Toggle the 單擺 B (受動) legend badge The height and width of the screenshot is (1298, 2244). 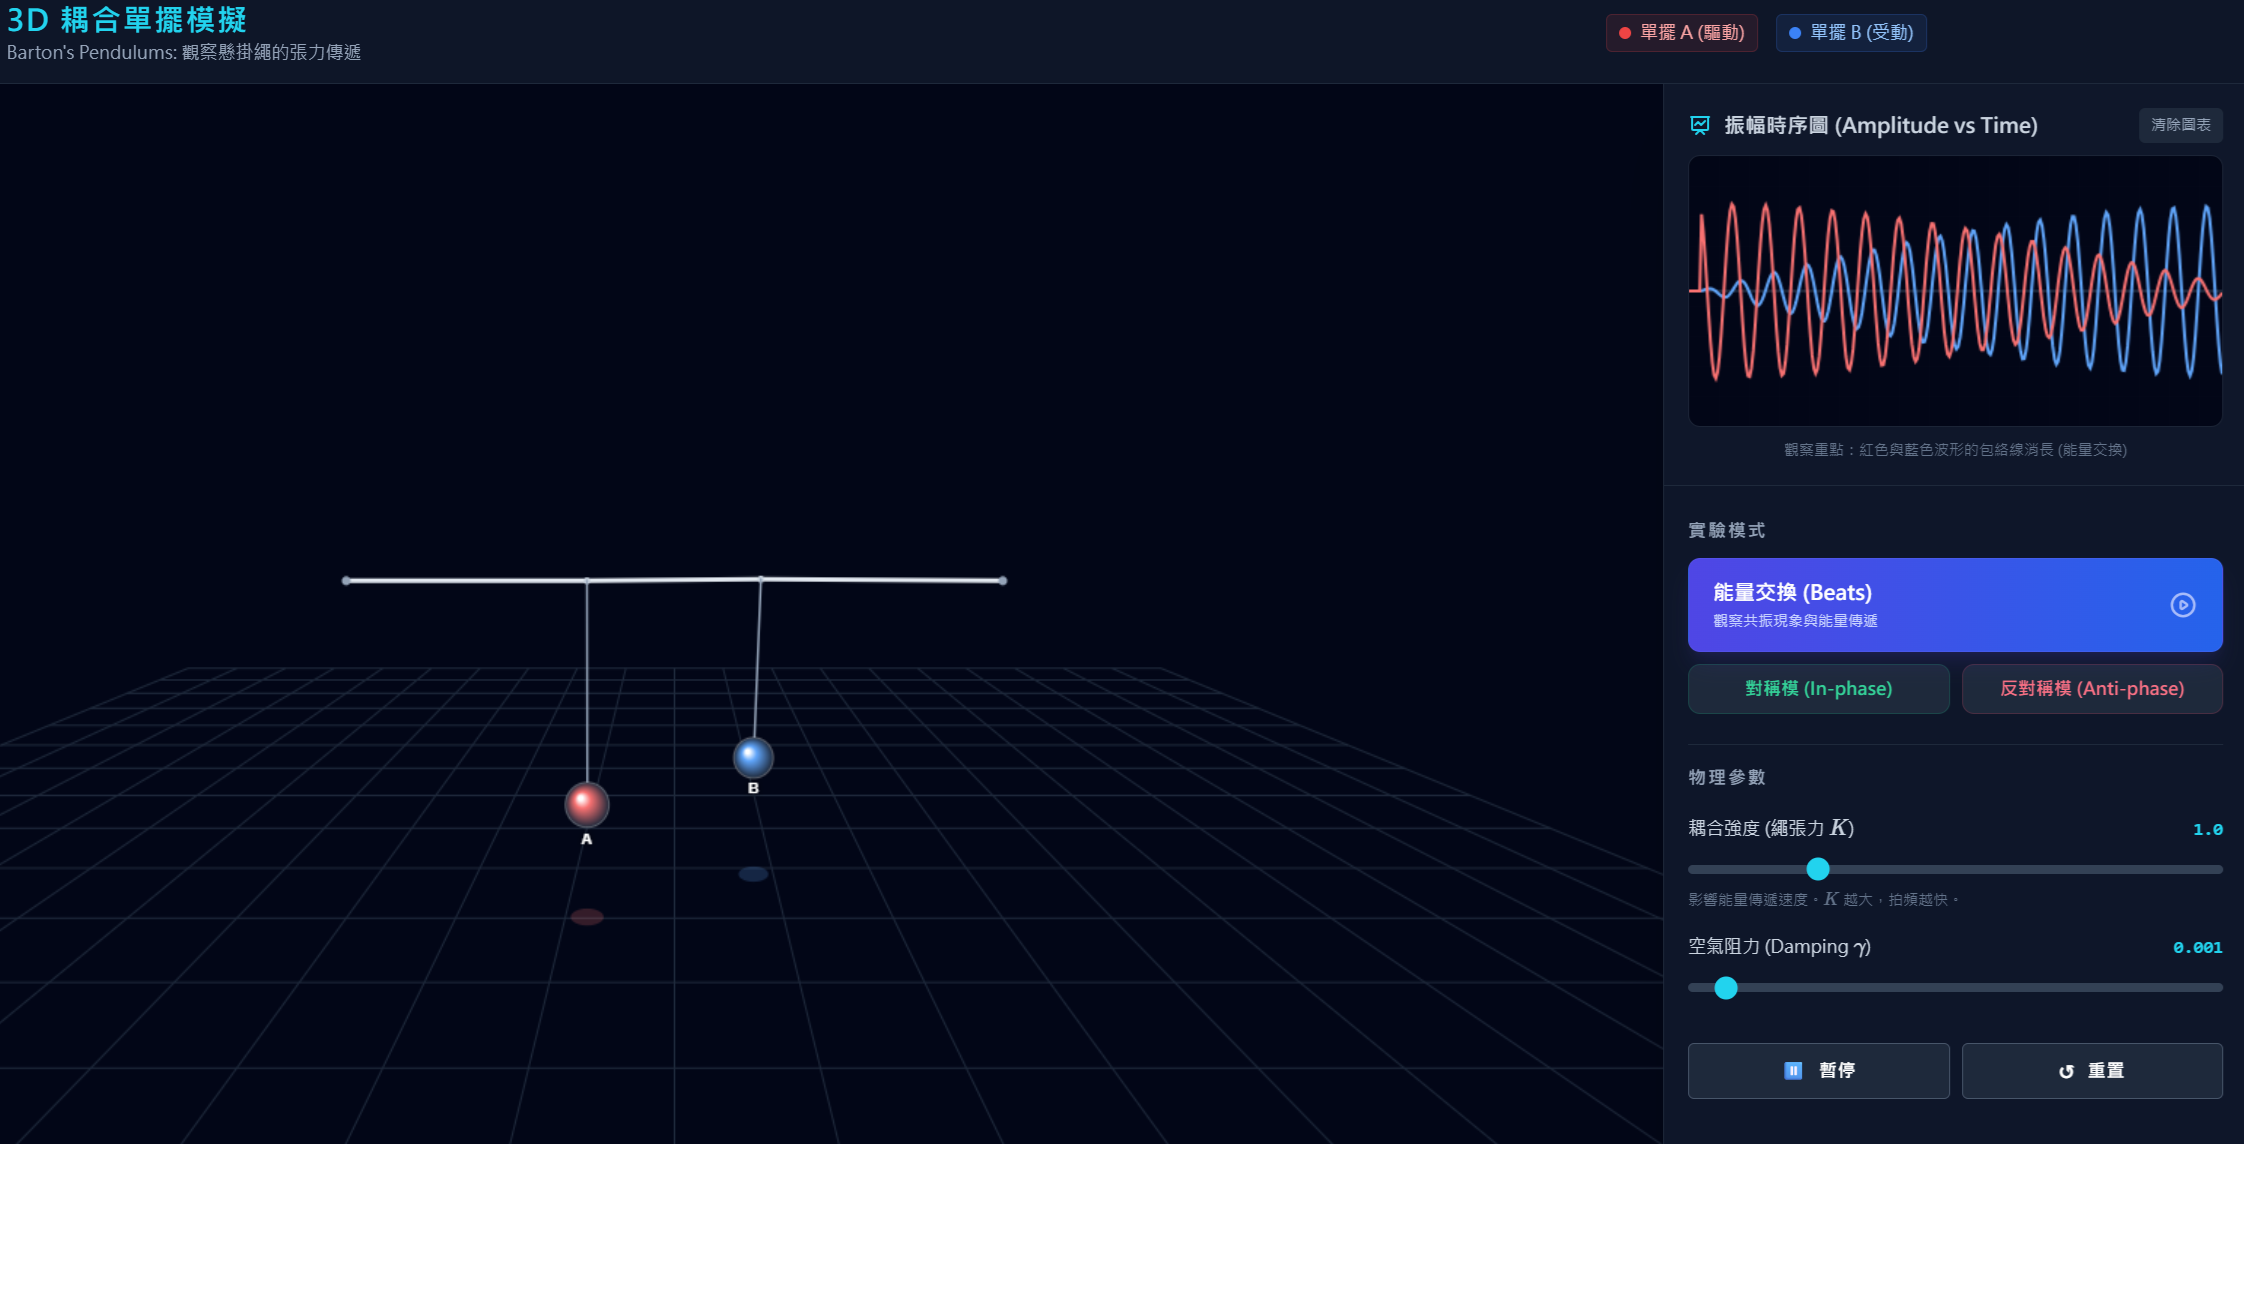(1851, 33)
